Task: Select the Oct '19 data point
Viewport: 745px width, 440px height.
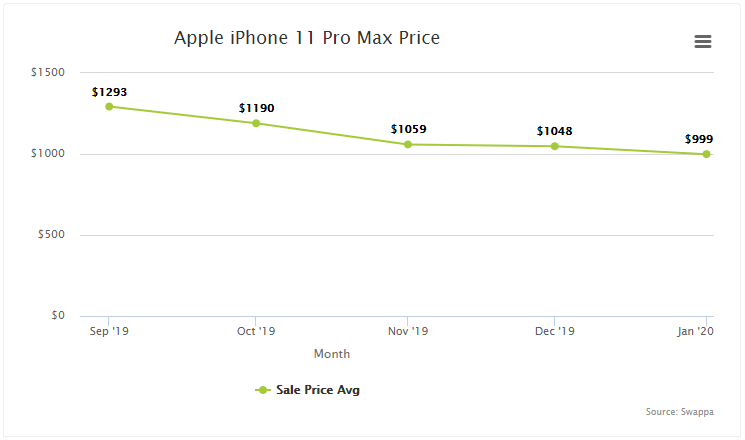Action: [x=256, y=124]
